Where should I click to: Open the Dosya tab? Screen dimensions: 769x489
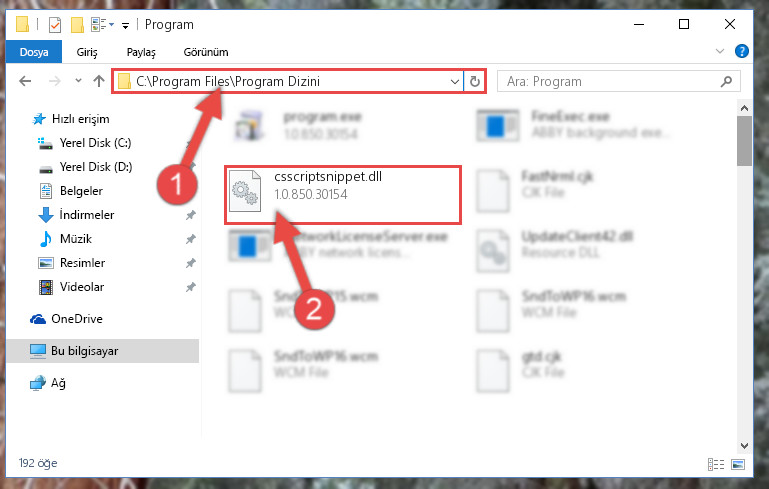34,52
